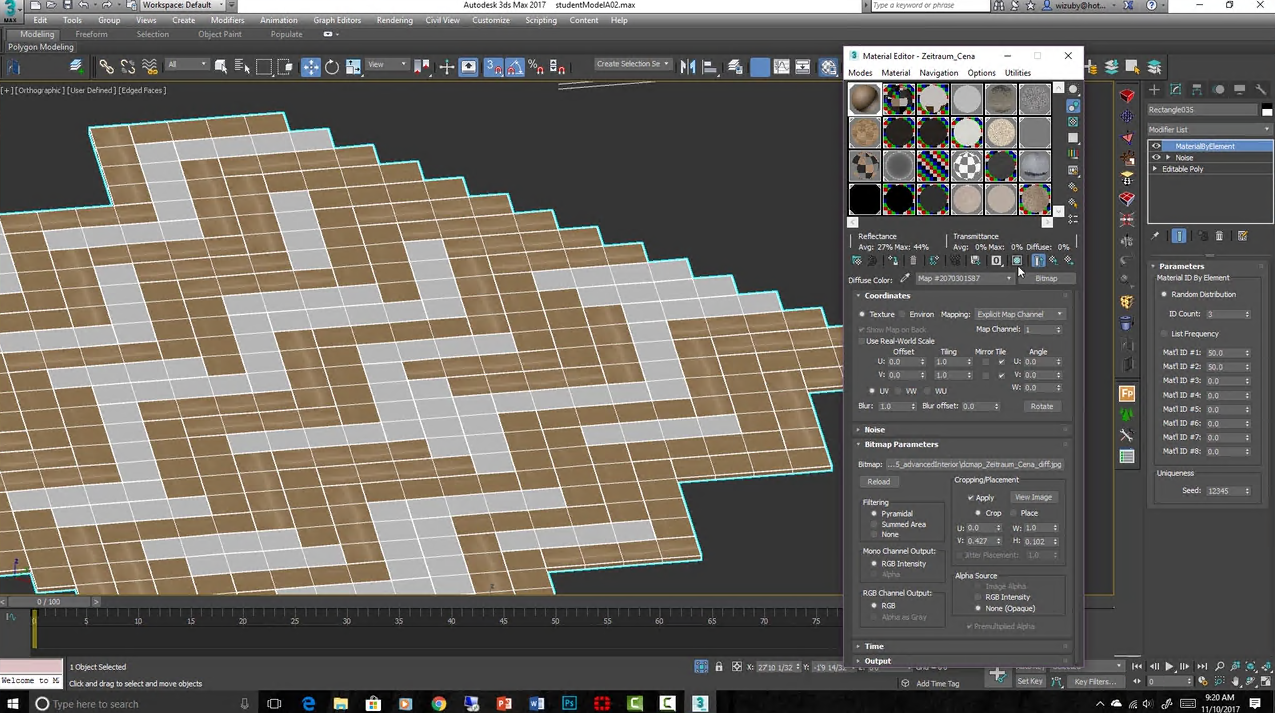Click the Rotate button in Coordinates
1275x713 pixels.
tap(1042, 407)
